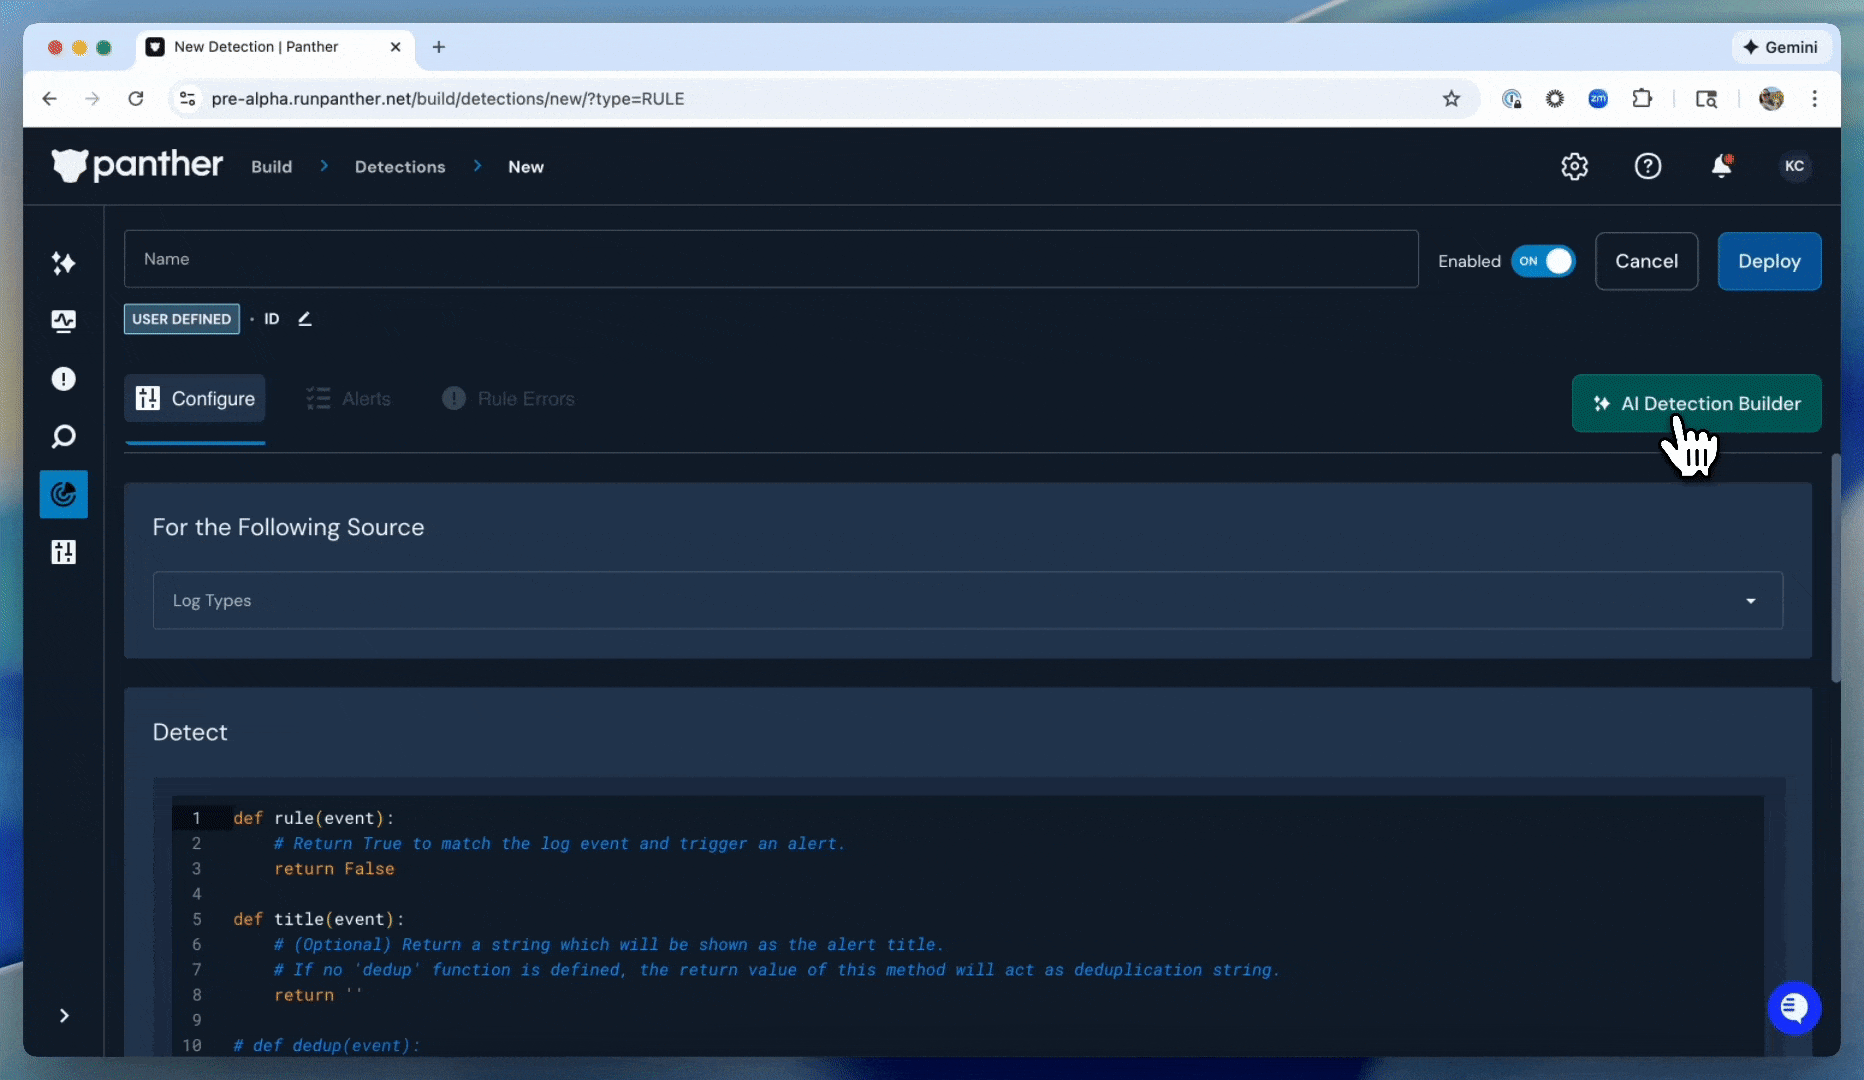Screen dimensions: 1864x1080
Task: Open the browser Extensions puzzle icon
Action: pos(1642,98)
